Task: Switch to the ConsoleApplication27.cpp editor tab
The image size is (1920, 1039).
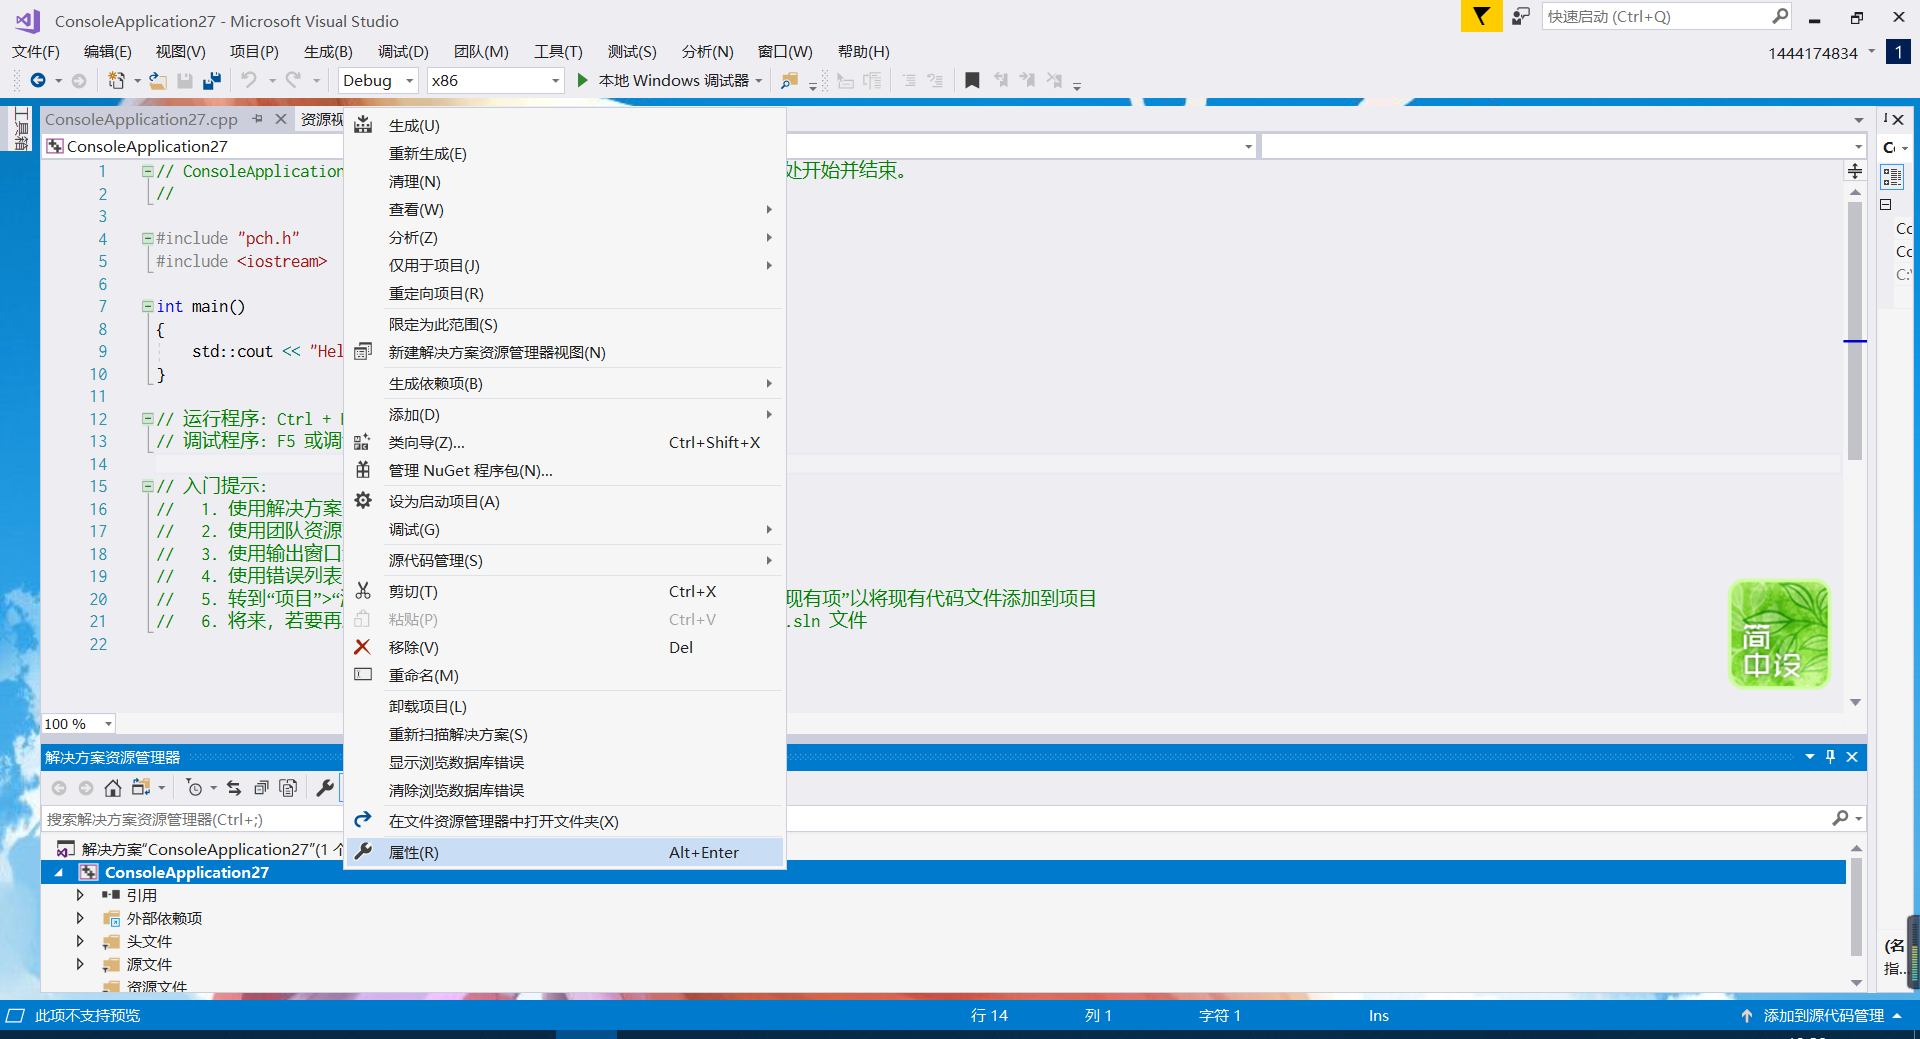Action: pyautogui.click(x=141, y=119)
